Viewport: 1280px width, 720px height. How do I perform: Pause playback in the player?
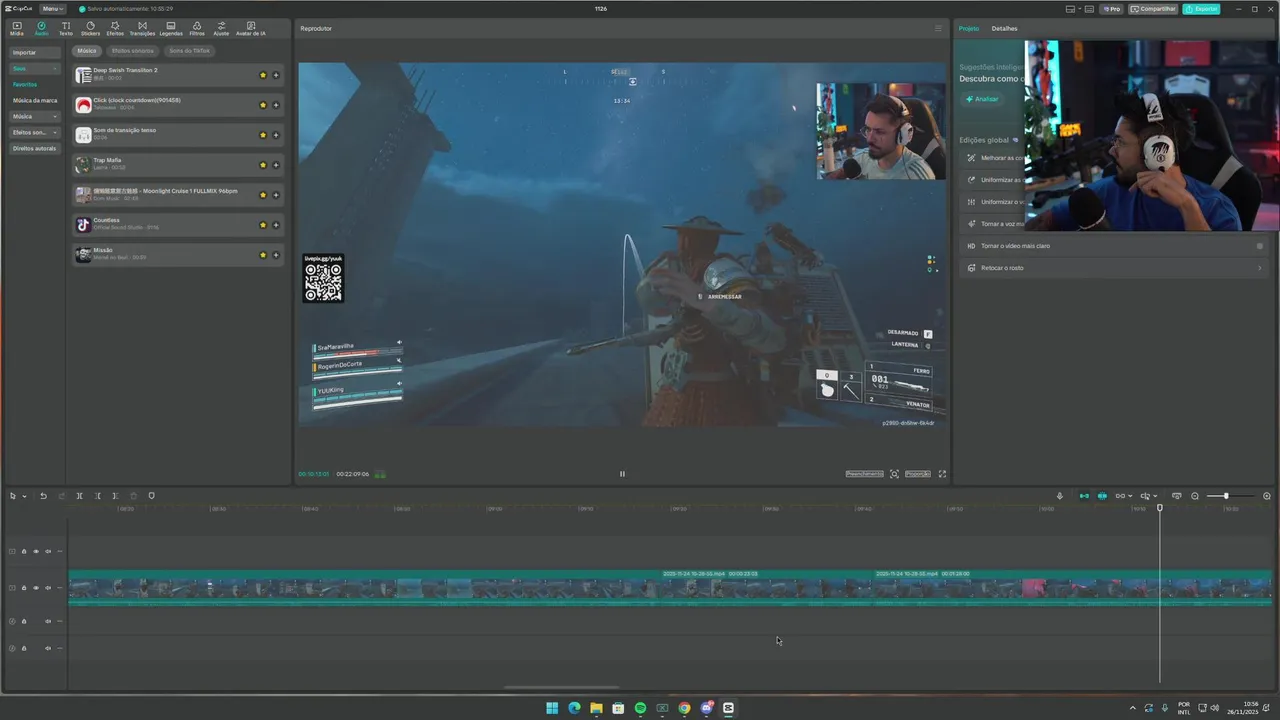click(x=622, y=474)
